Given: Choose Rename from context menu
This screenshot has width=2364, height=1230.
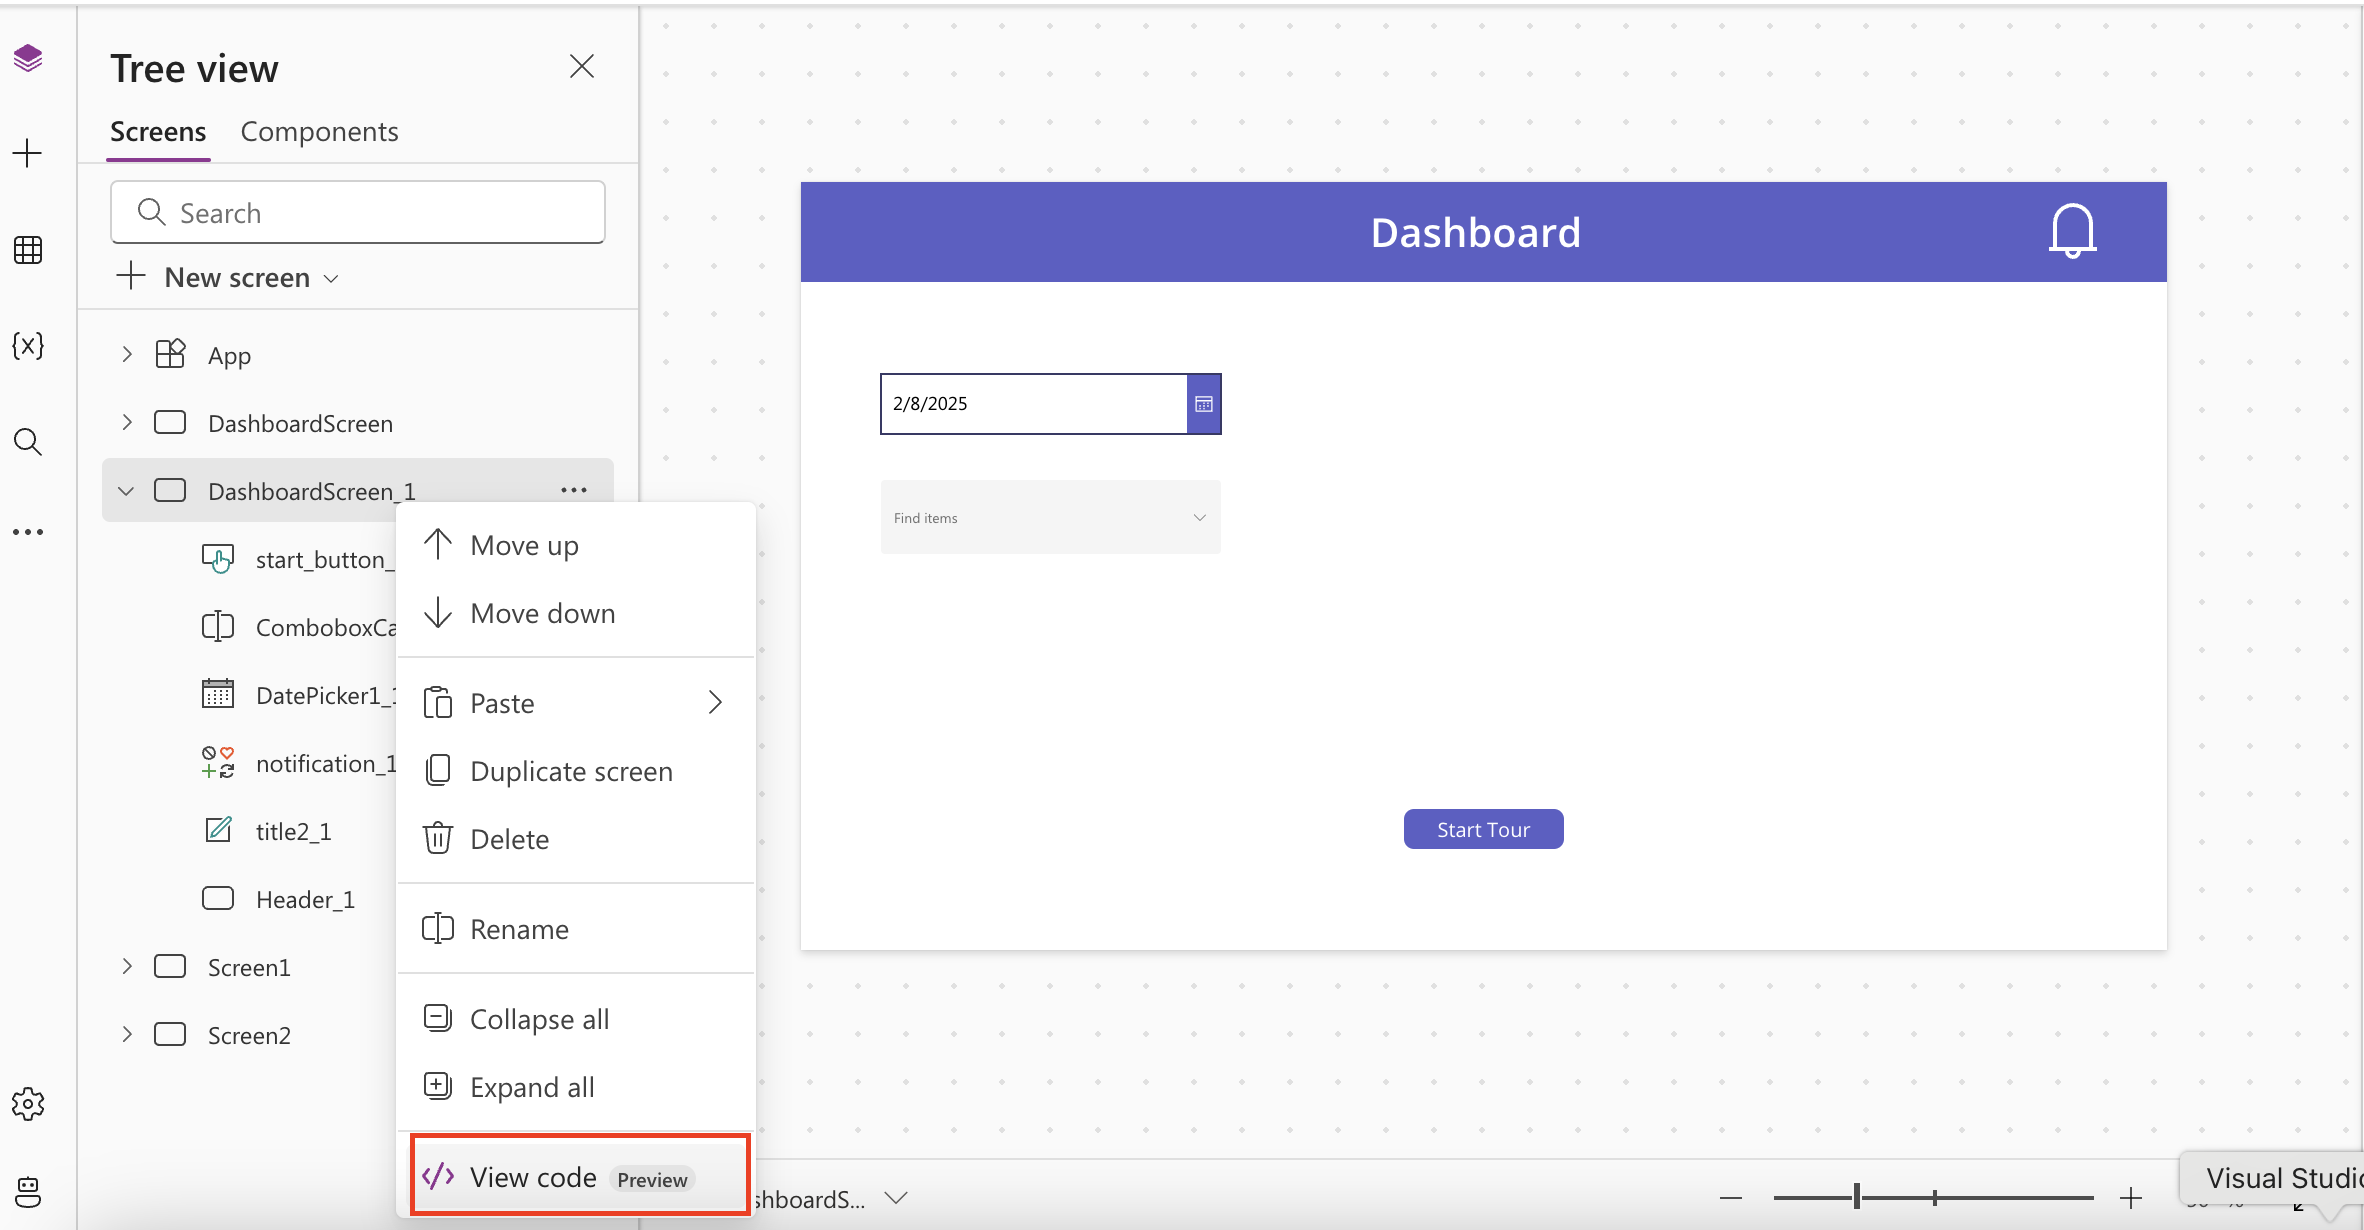Looking at the screenshot, I should point(576,929).
